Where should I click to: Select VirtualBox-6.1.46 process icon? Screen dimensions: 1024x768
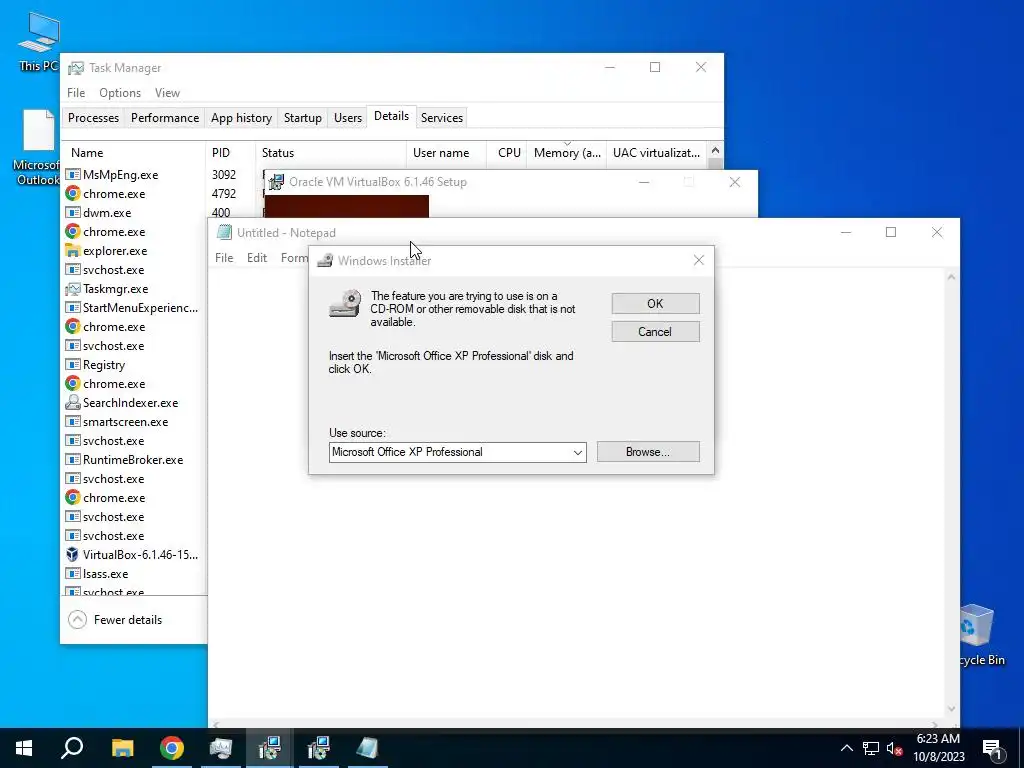[72, 554]
